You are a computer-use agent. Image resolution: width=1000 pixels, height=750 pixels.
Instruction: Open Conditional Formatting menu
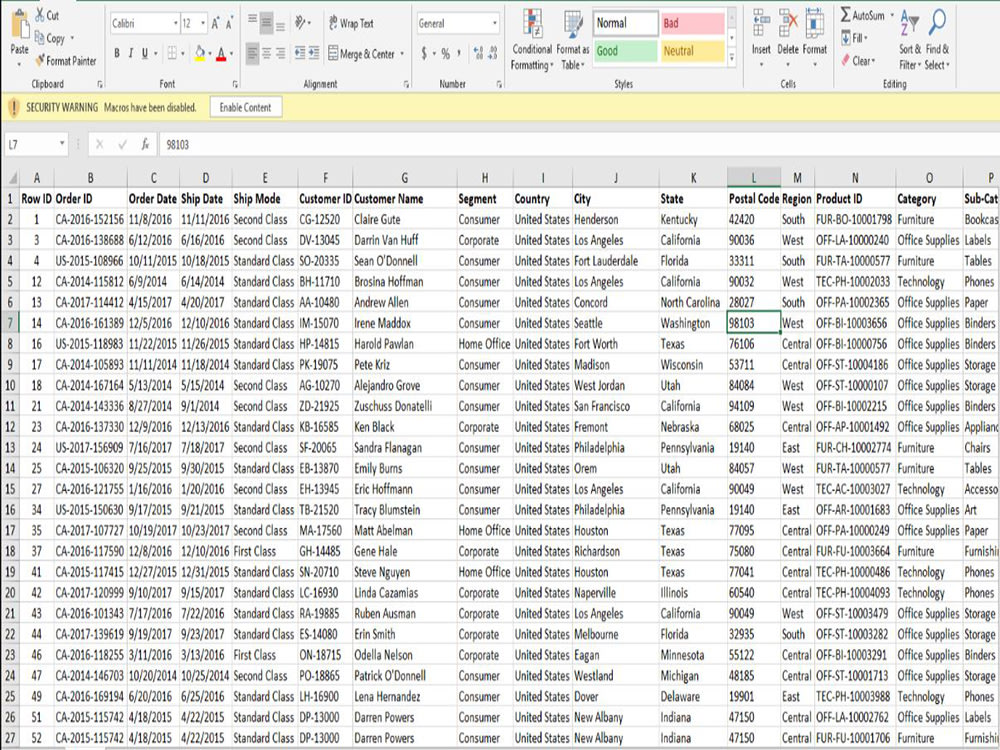(532, 40)
